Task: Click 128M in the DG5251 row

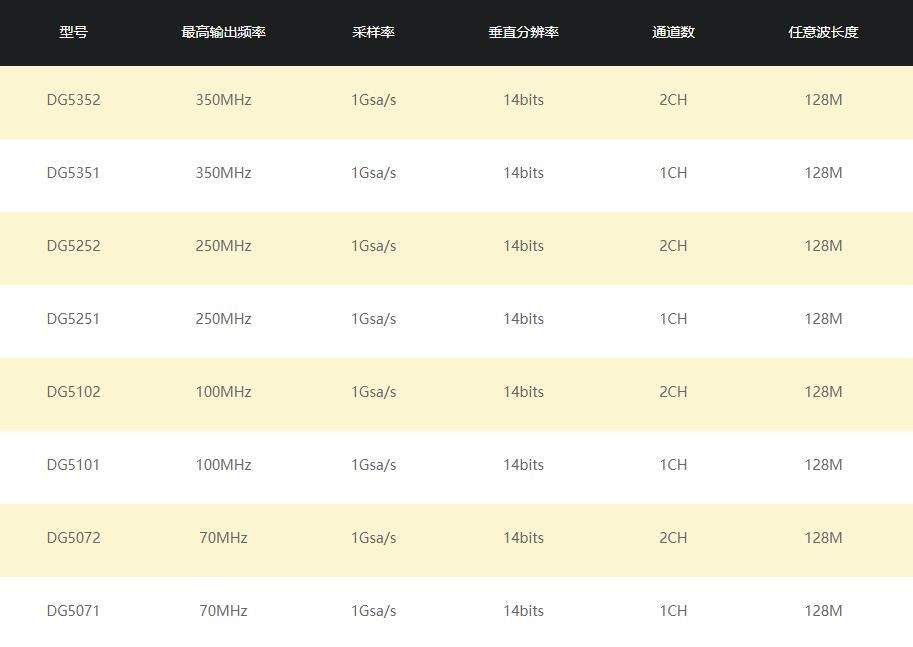Action: click(x=823, y=319)
